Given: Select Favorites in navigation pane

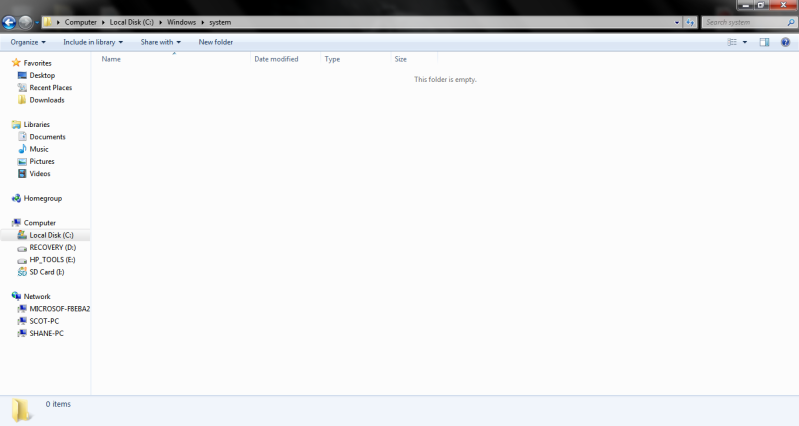Looking at the screenshot, I should pos(37,63).
